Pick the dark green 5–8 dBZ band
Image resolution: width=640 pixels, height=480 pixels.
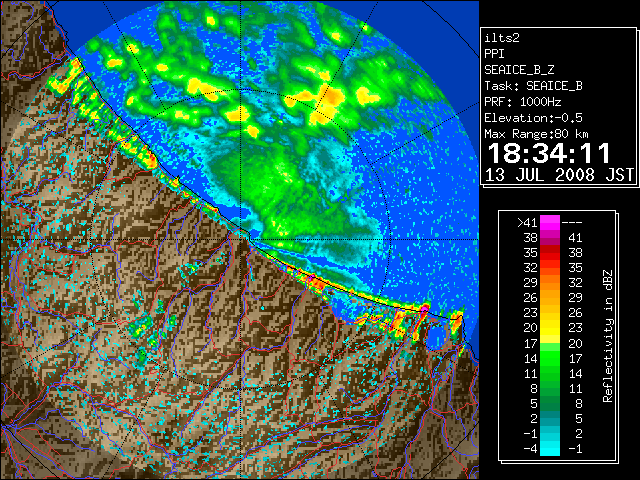(550, 404)
